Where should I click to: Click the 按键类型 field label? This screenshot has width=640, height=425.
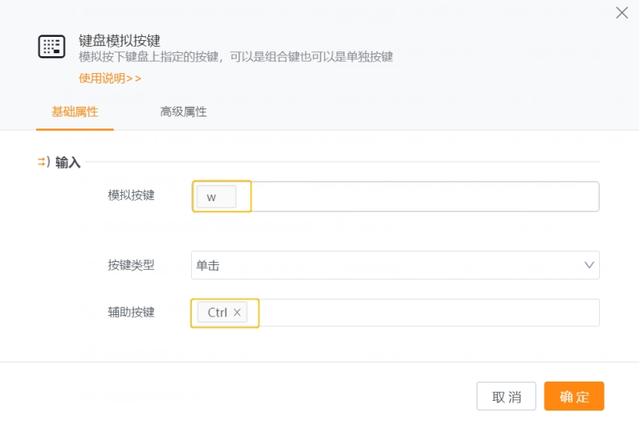(131, 265)
